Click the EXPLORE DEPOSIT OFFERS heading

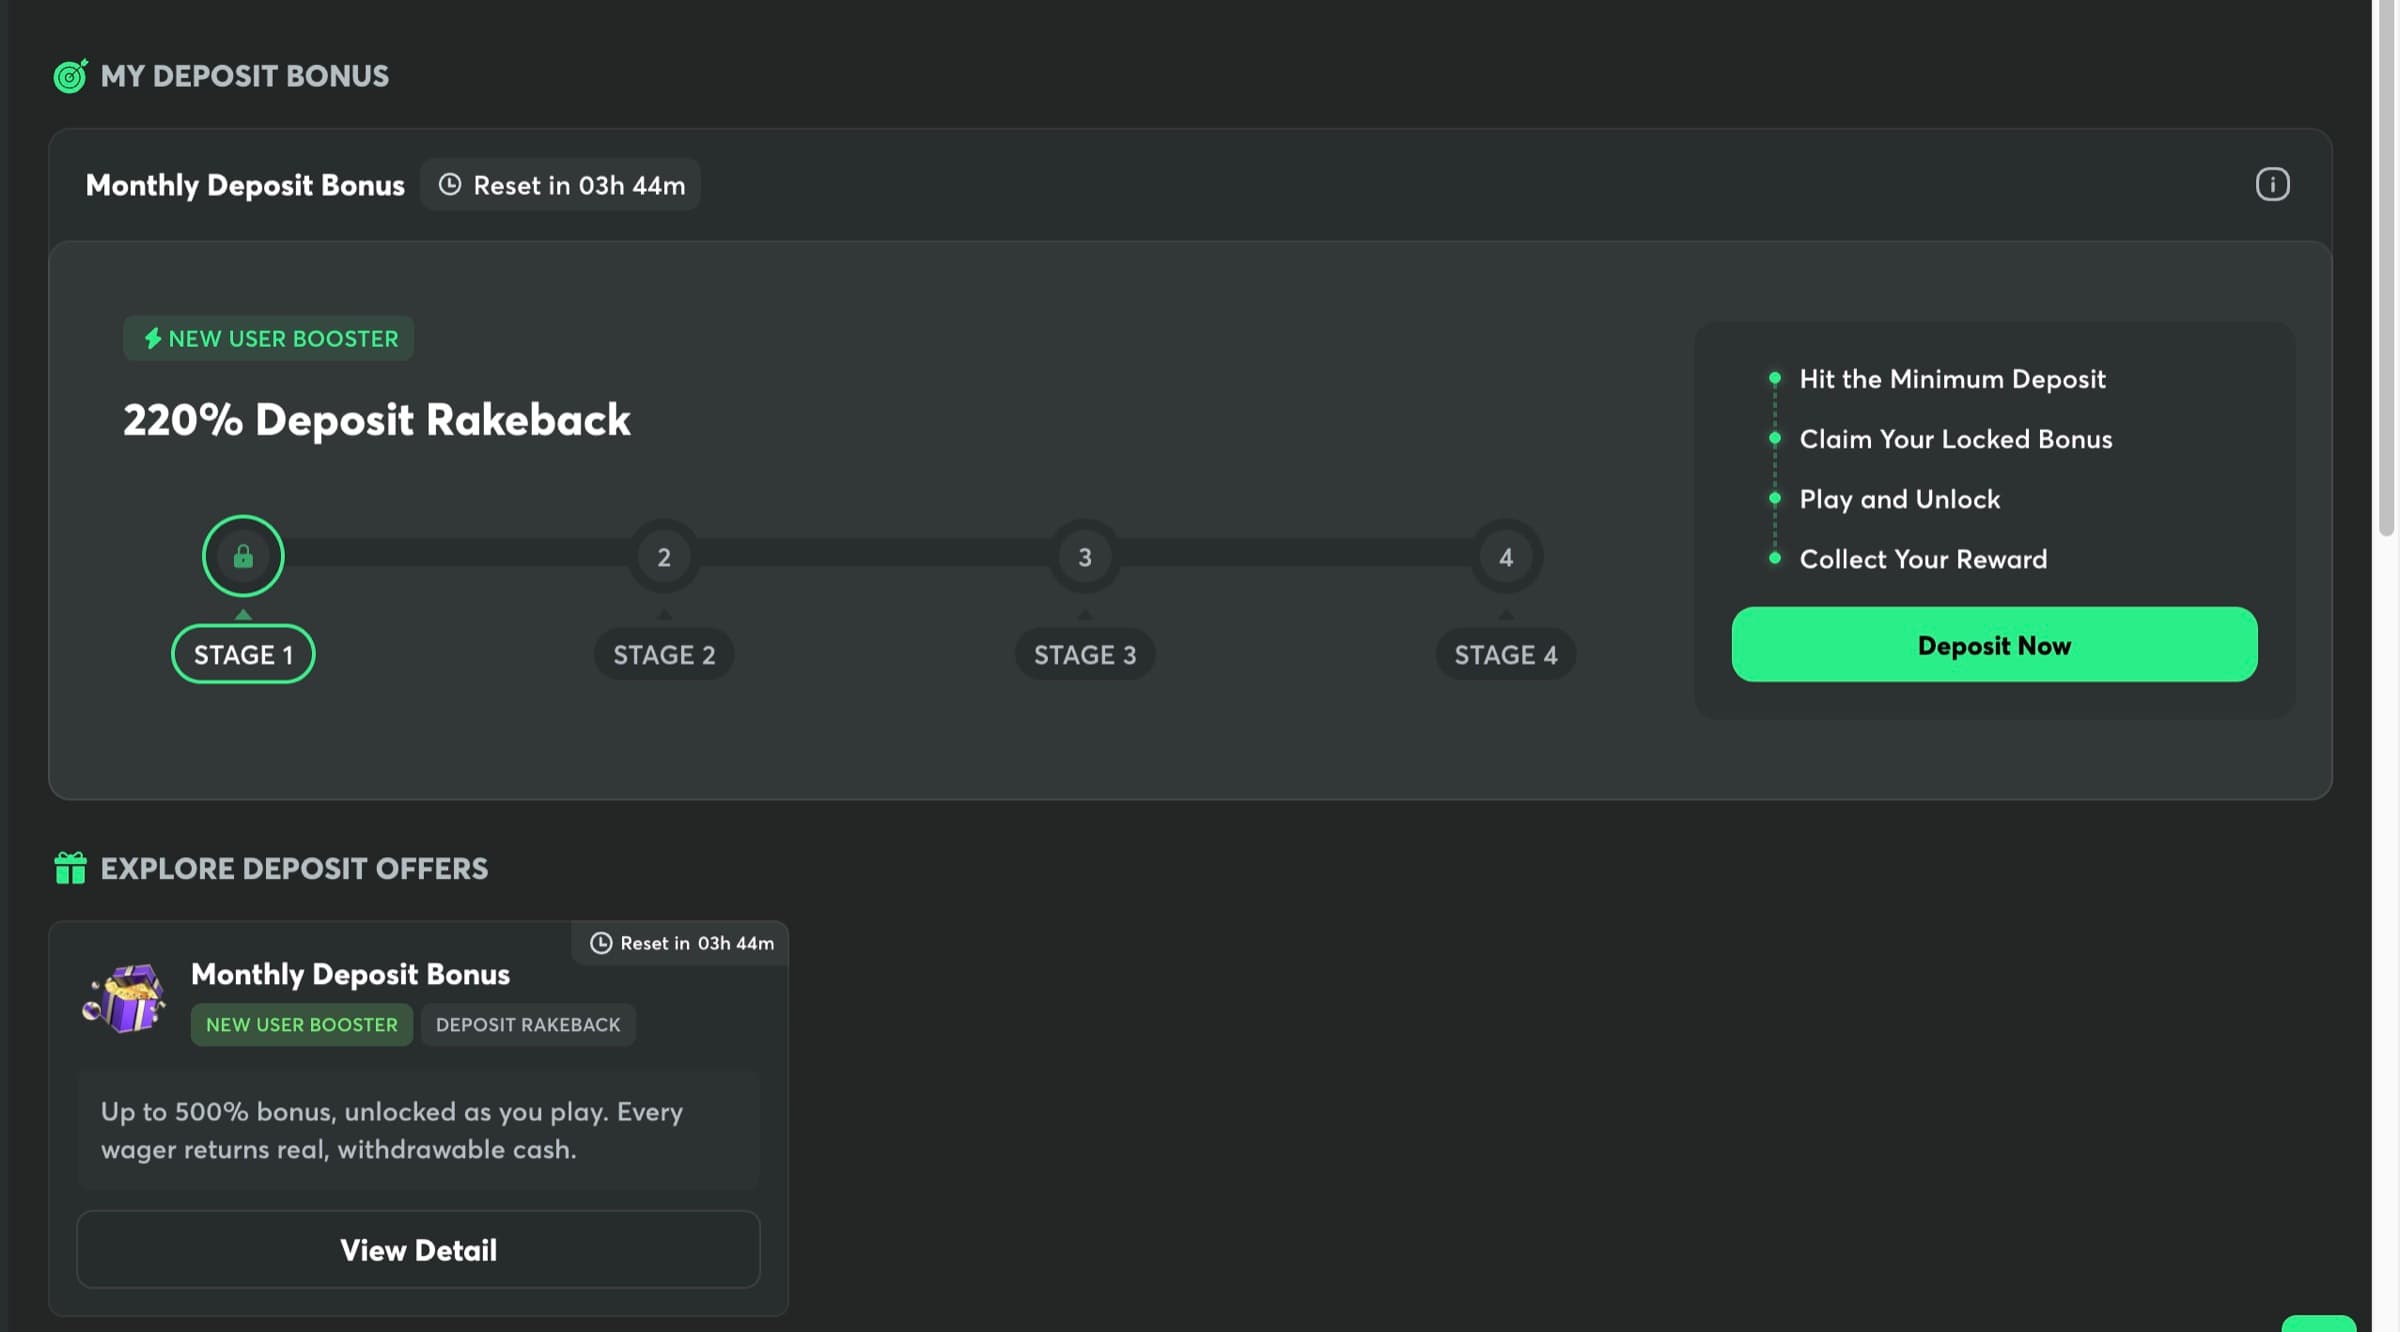point(294,868)
